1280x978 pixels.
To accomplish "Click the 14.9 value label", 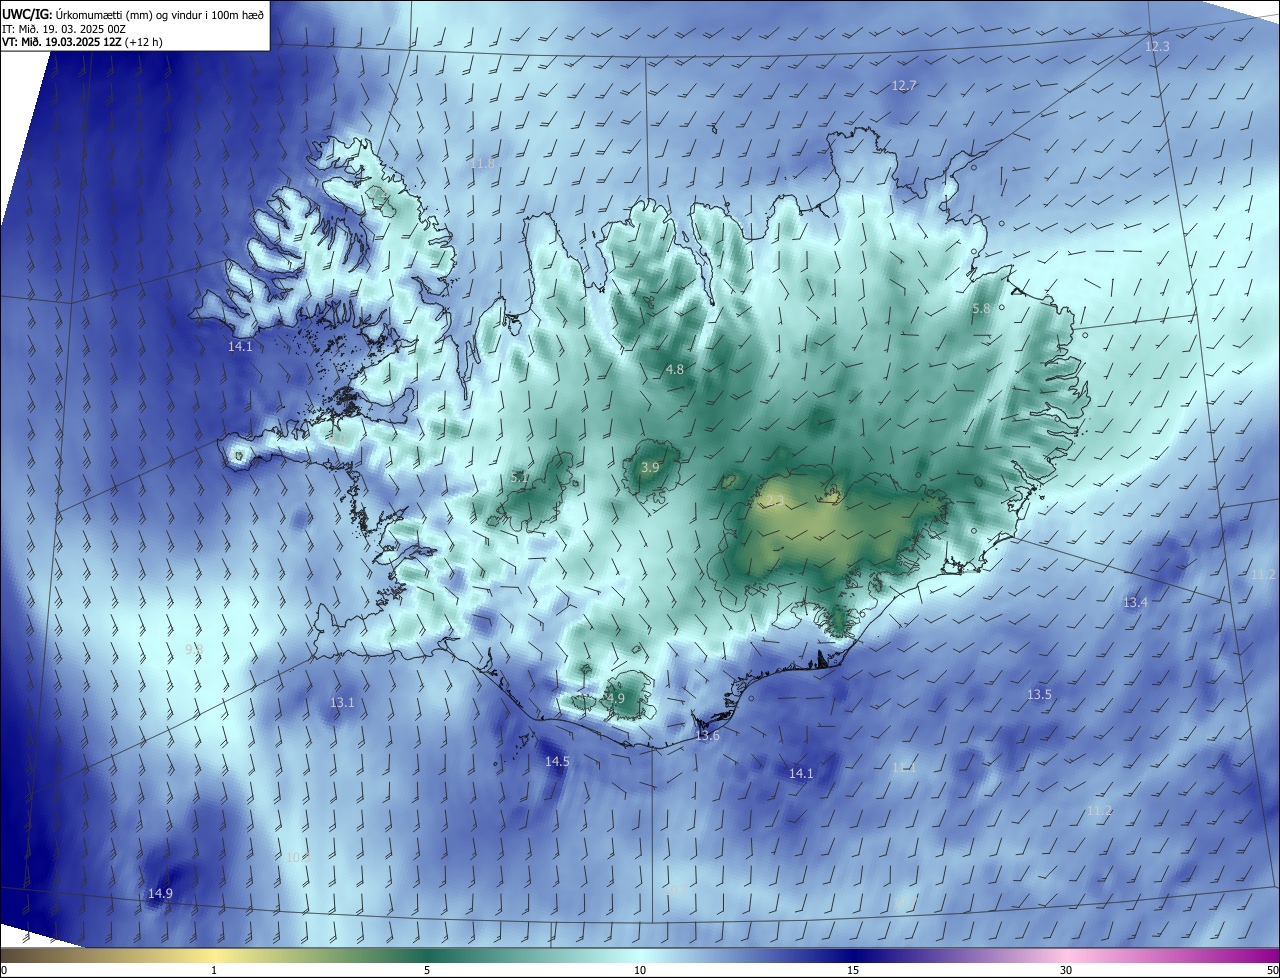I will [160, 894].
